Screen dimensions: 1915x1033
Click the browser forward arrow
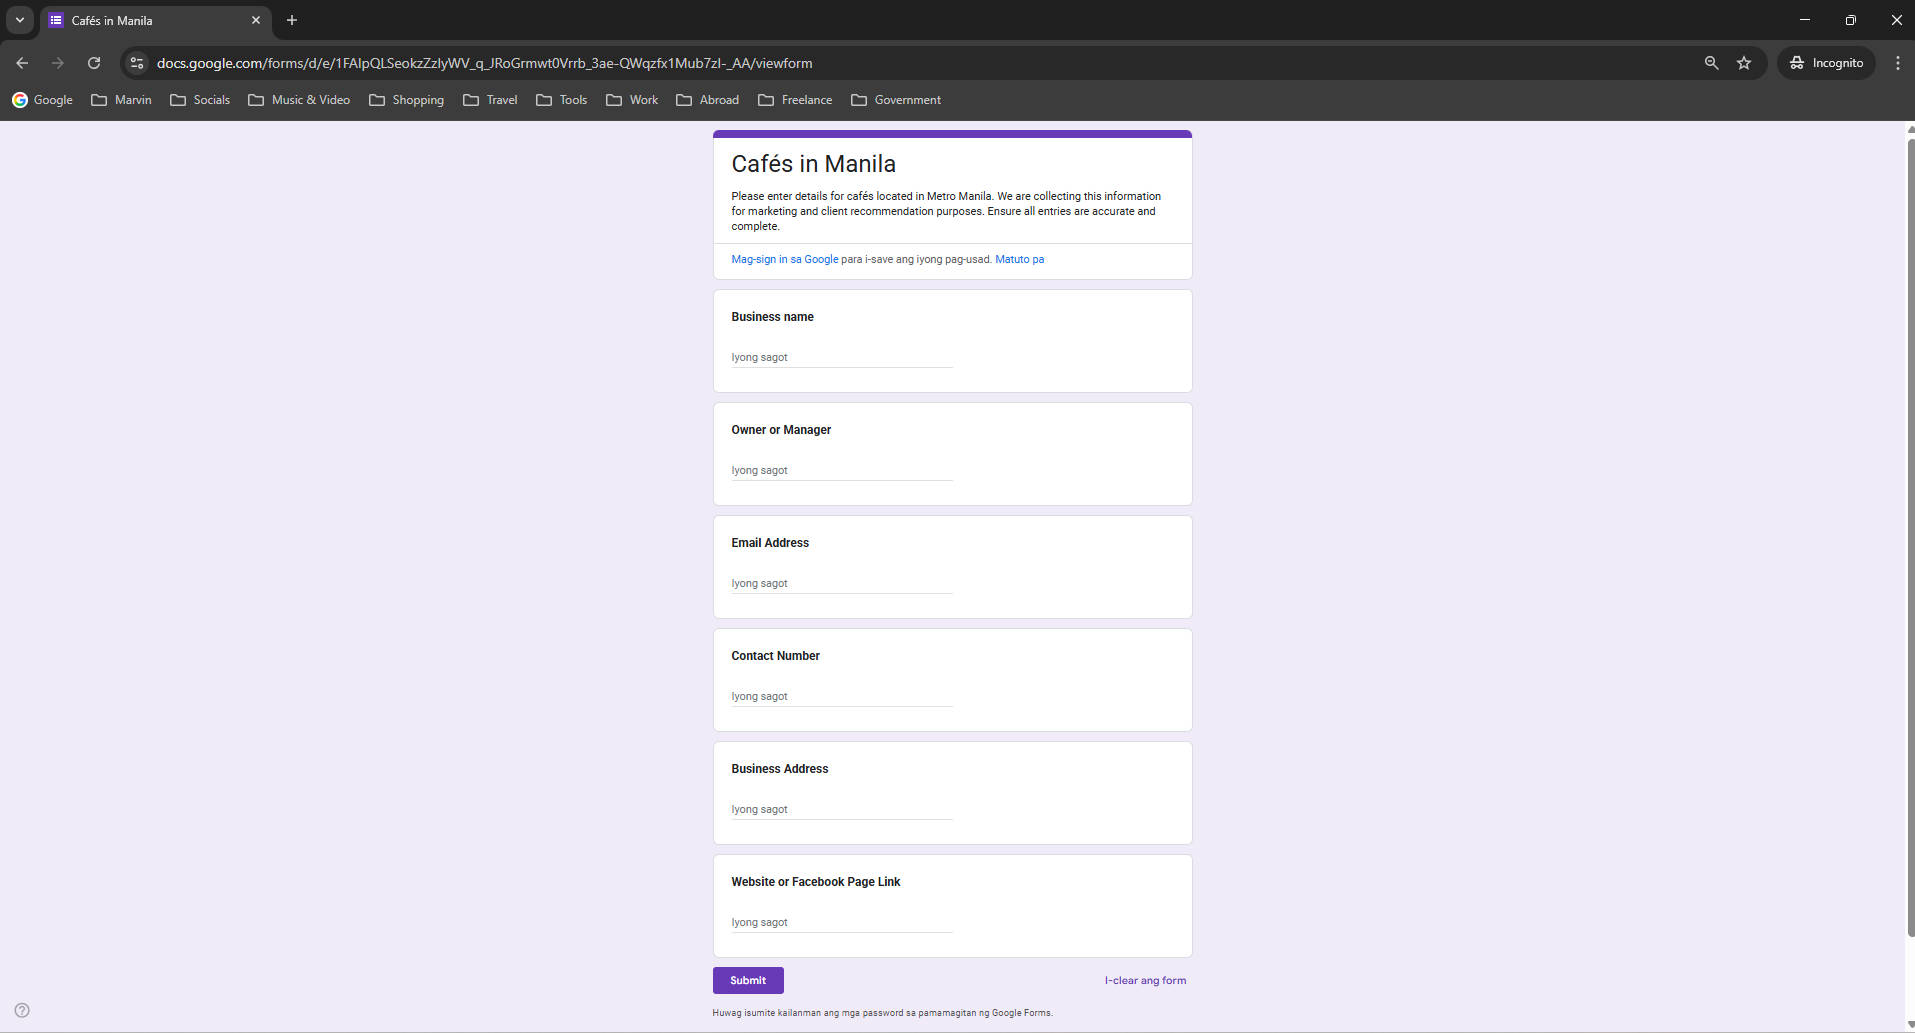[x=58, y=63]
